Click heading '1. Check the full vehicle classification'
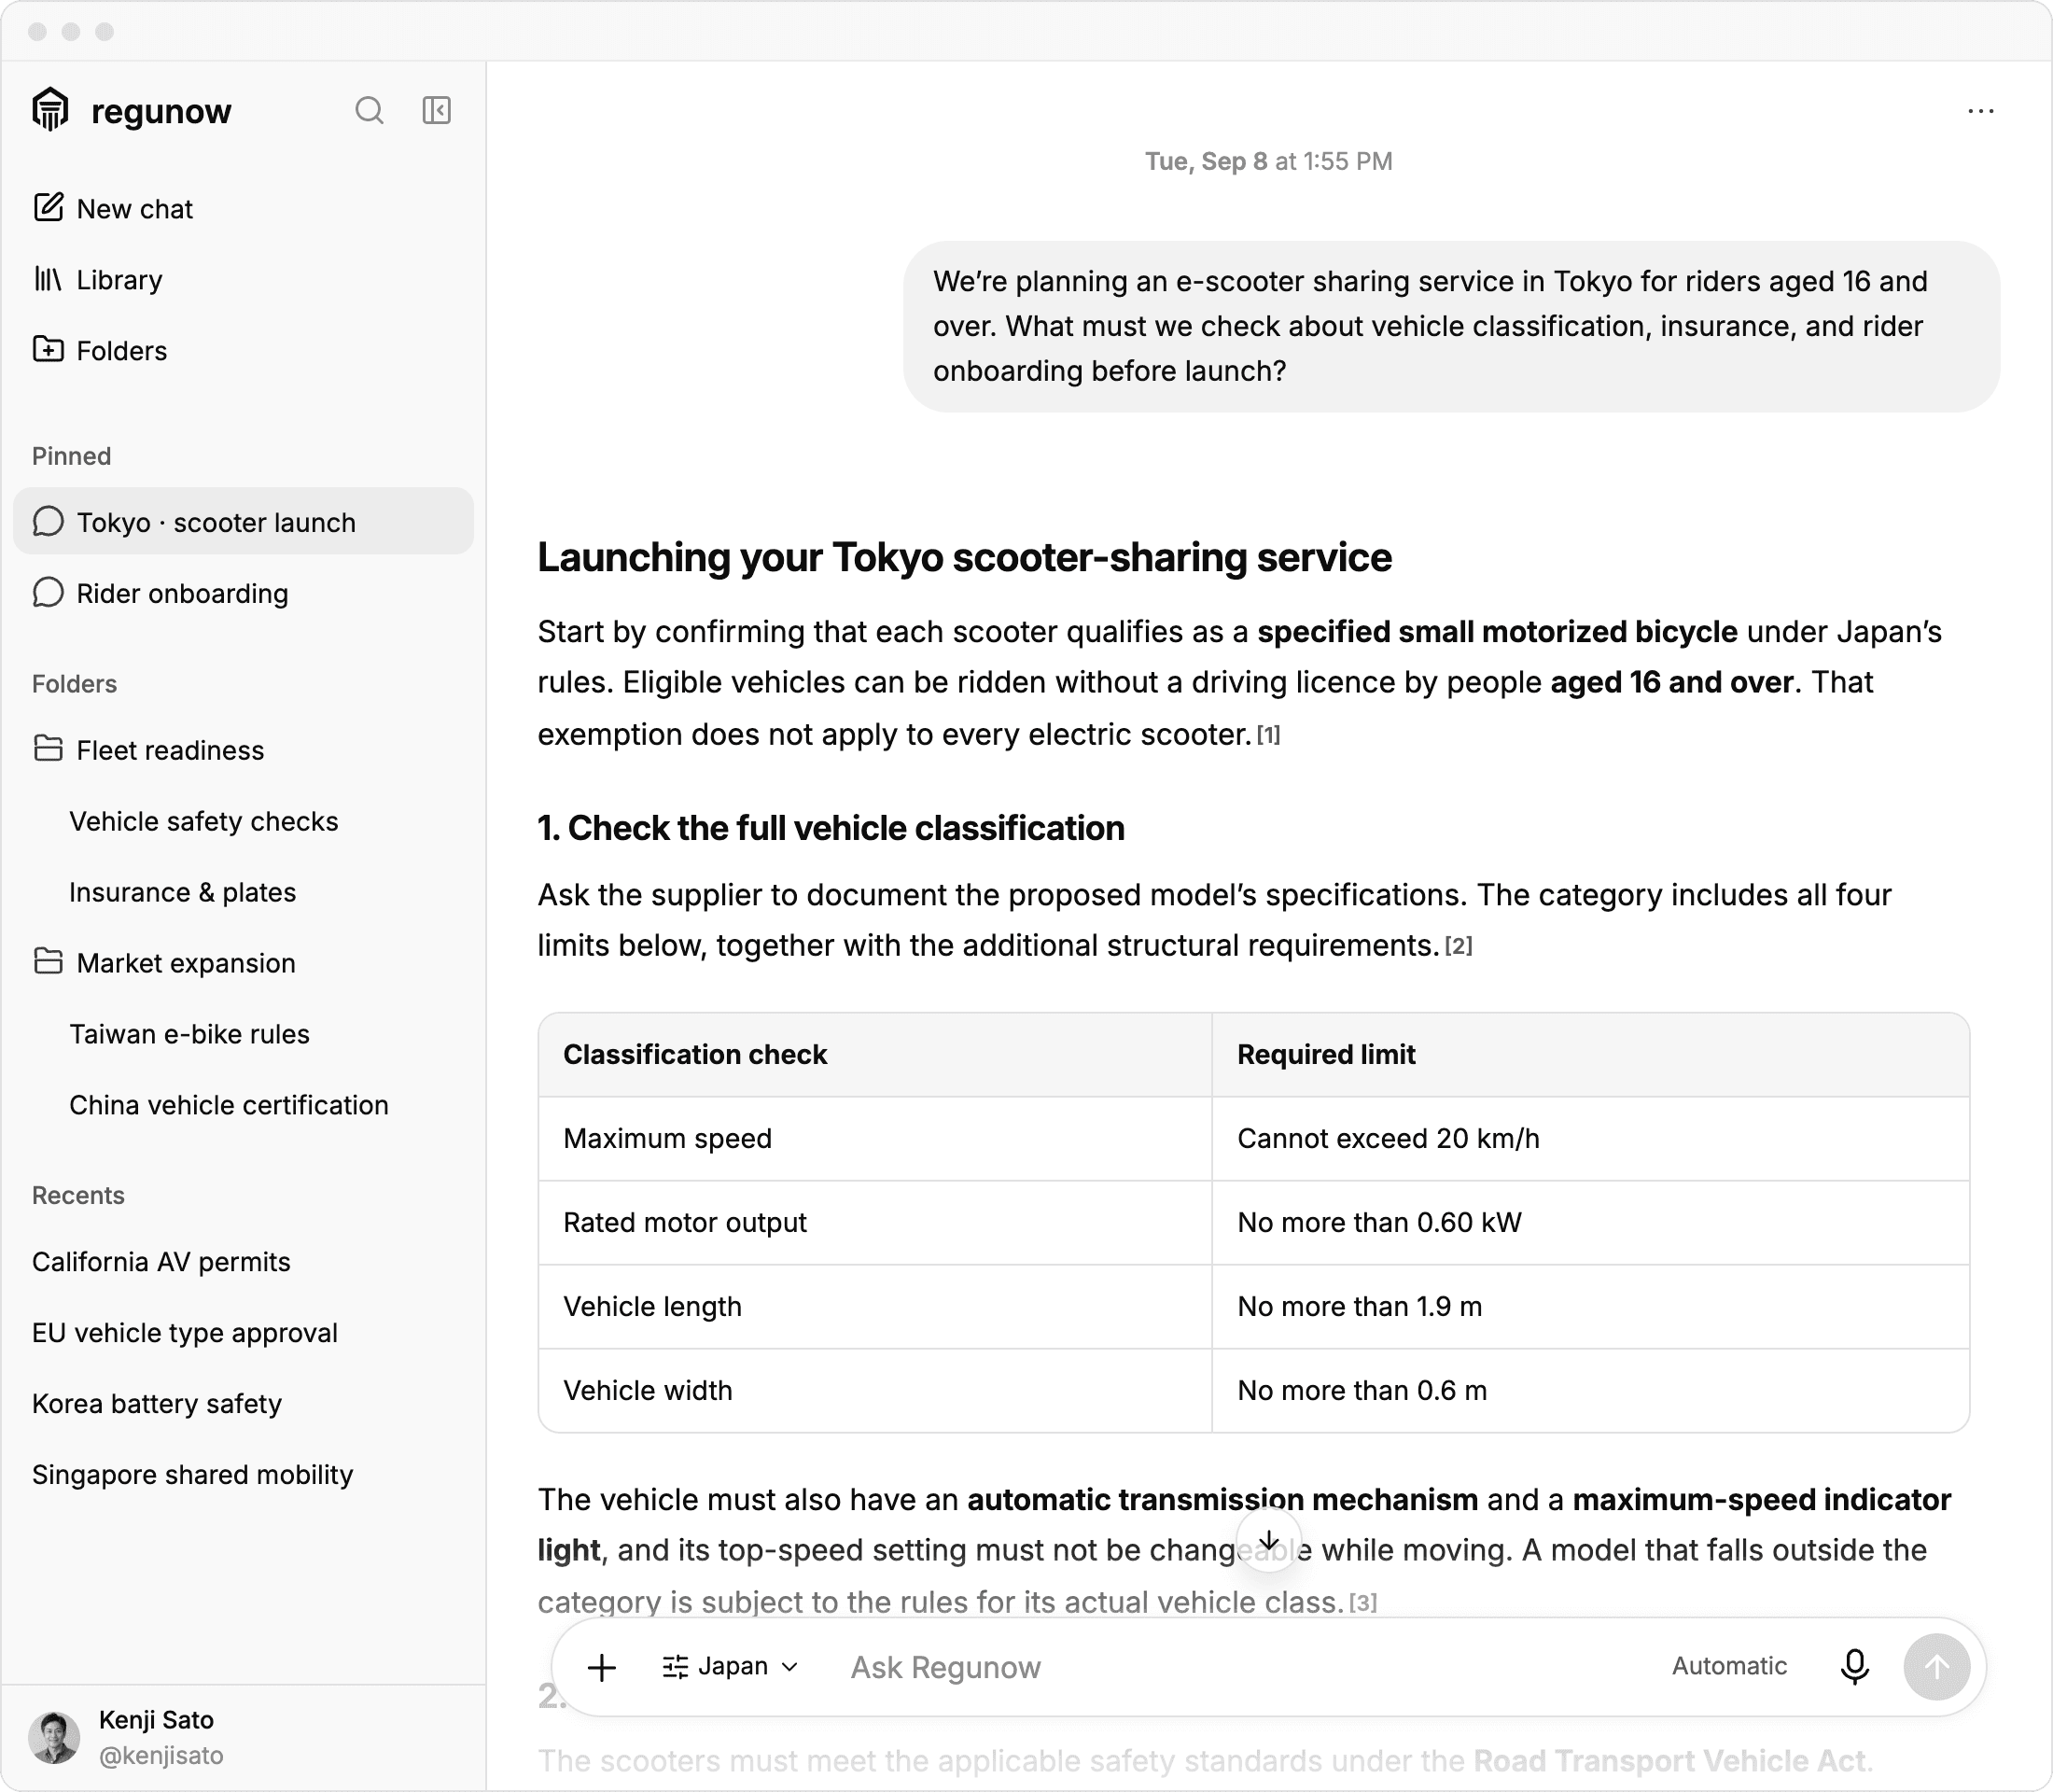The width and height of the screenshot is (2053, 1792). coord(831,828)
